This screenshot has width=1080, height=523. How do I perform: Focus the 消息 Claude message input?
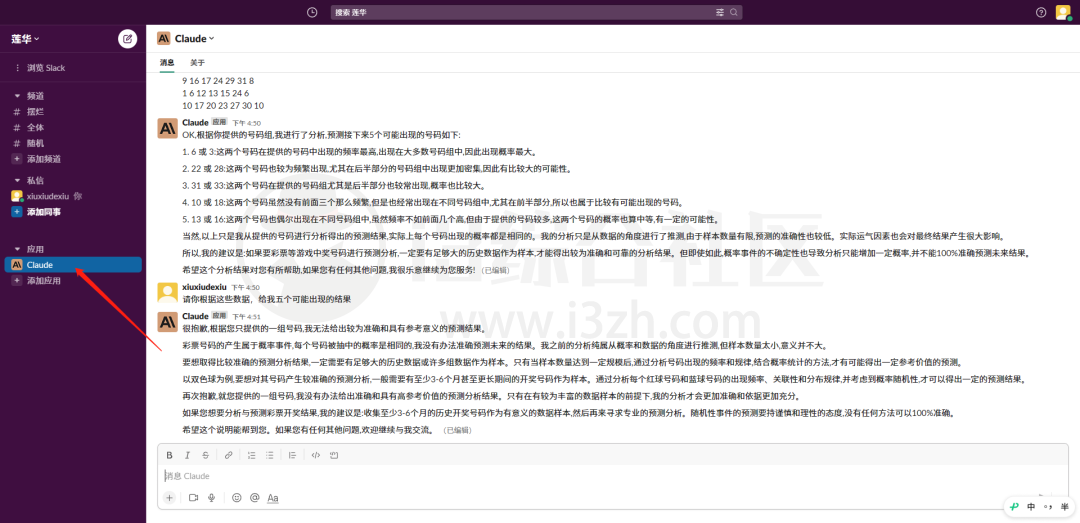pyautogui.click(x=613, y=476)
